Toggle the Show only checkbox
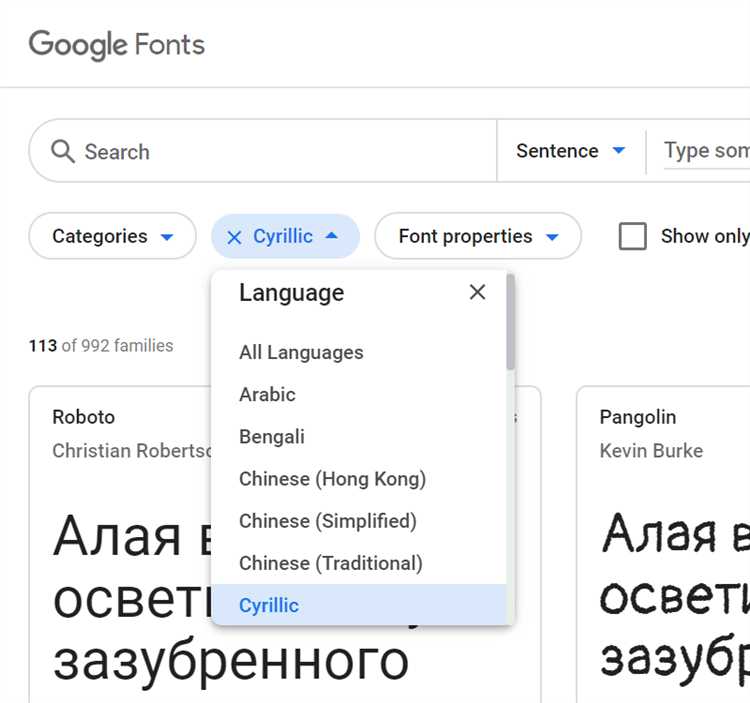 [x=632, y=236]
